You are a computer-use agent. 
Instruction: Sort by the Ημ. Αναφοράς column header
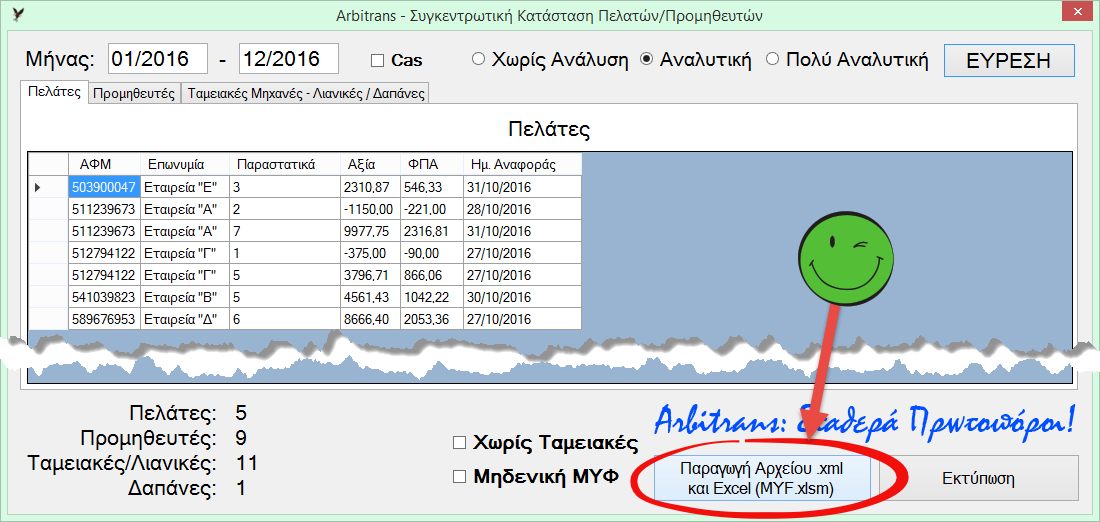[x=522, y=165]
